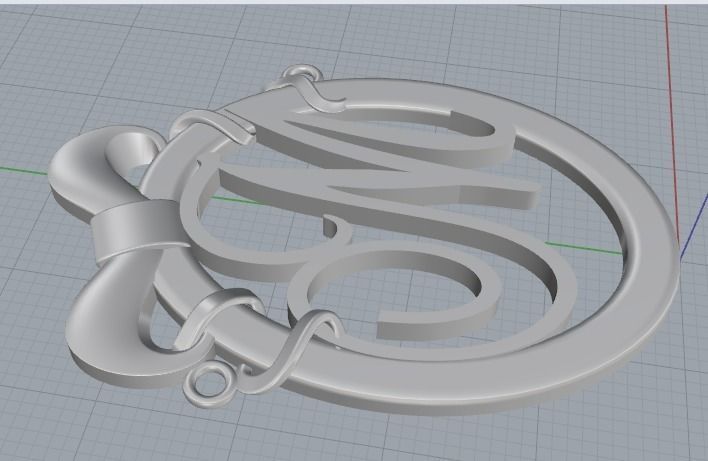Select the small loop at the top of the pendant
The height and width of the screenshot is (461, 708).
point(303,73)
